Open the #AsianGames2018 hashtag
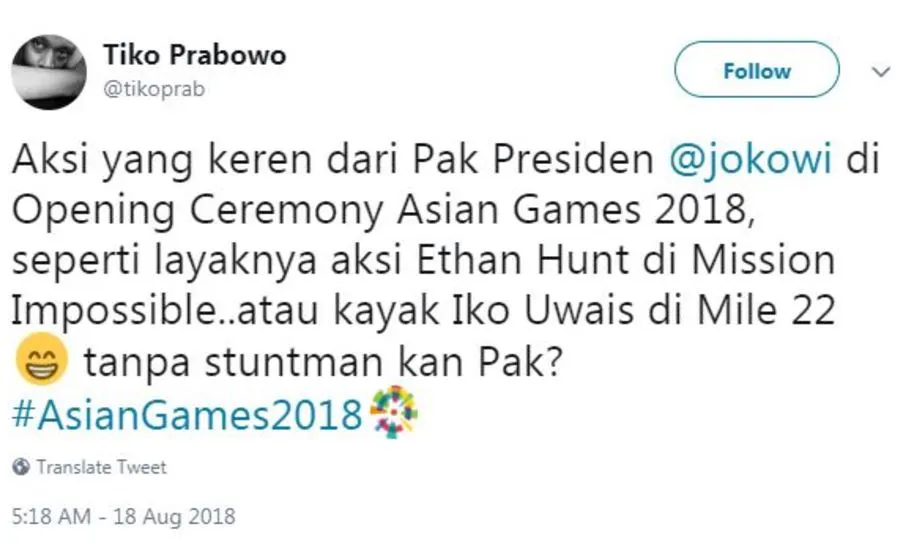This screenshot has height=544, width=916. click(x=187, y=415)
